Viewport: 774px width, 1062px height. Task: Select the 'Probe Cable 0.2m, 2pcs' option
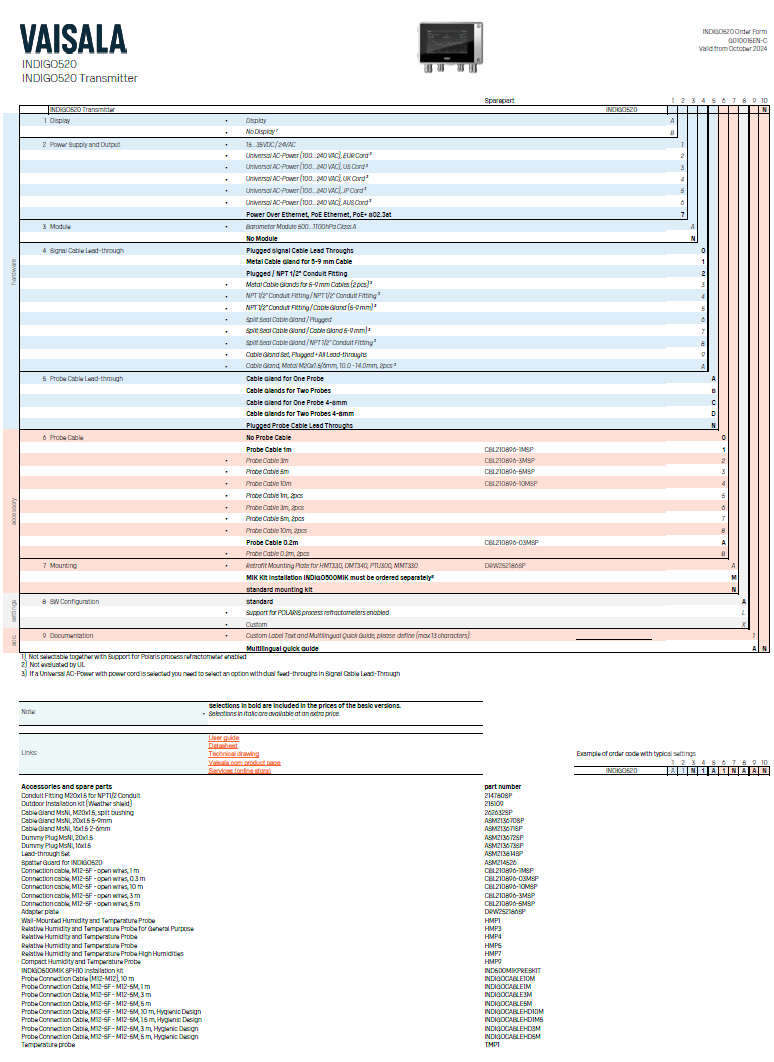click(x=278, y=554)
